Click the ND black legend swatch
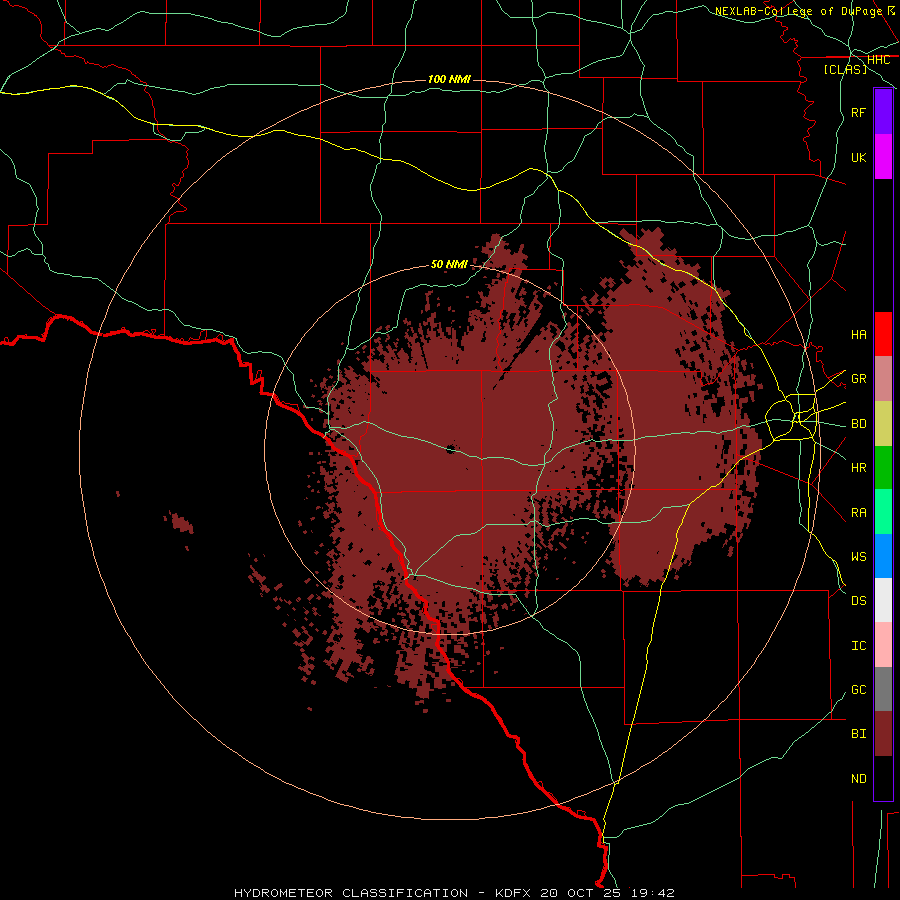Screen dimensions: 900x900 [x=883, y=778]
